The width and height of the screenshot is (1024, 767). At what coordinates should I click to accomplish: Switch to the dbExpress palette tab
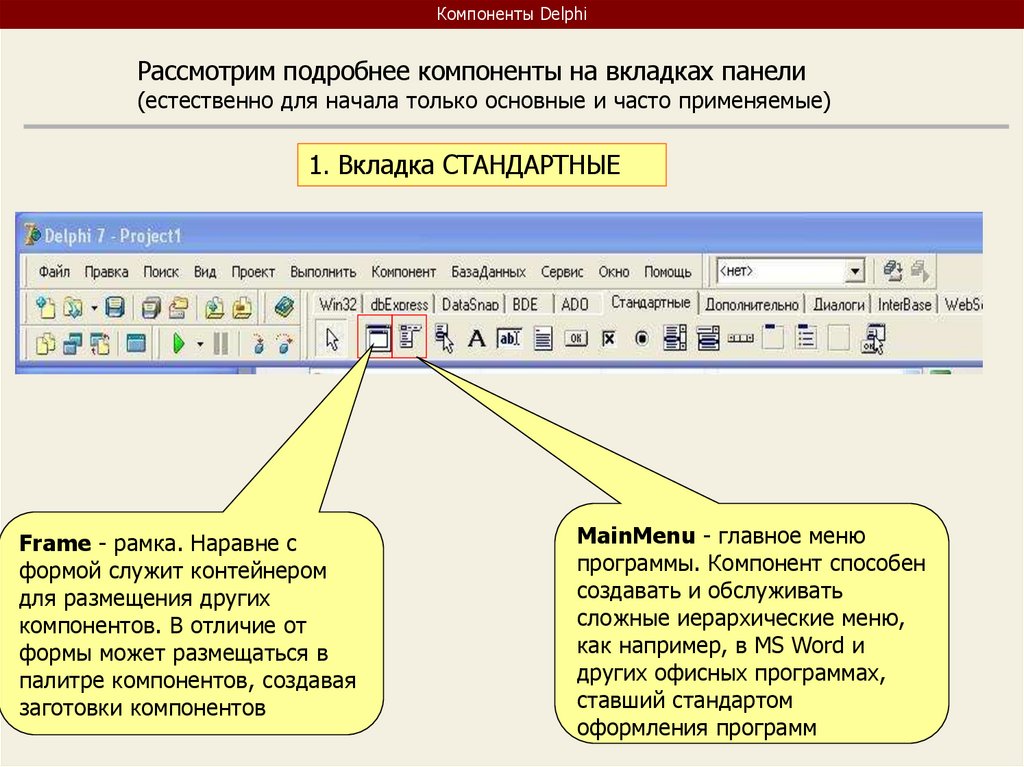[398, 304]
